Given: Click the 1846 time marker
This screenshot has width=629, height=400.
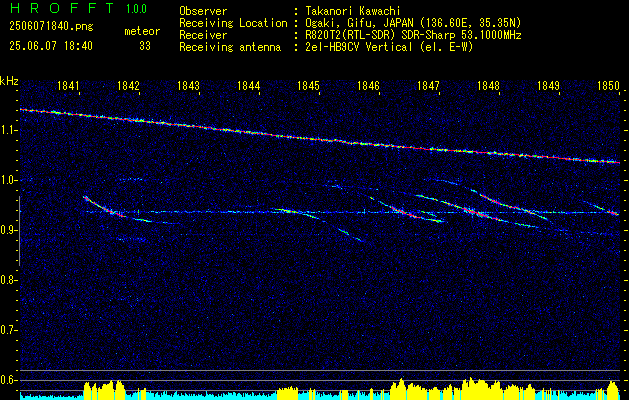Looking at the screenshot, I should pos(368,86).
